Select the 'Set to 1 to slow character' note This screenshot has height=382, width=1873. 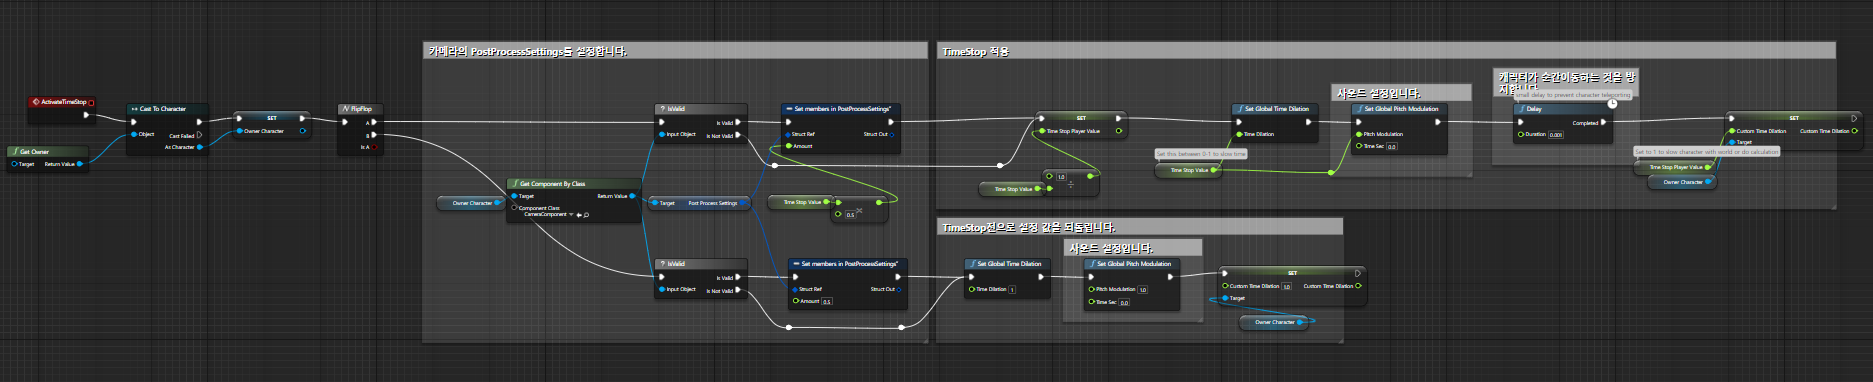click(x=1707, y=152)
